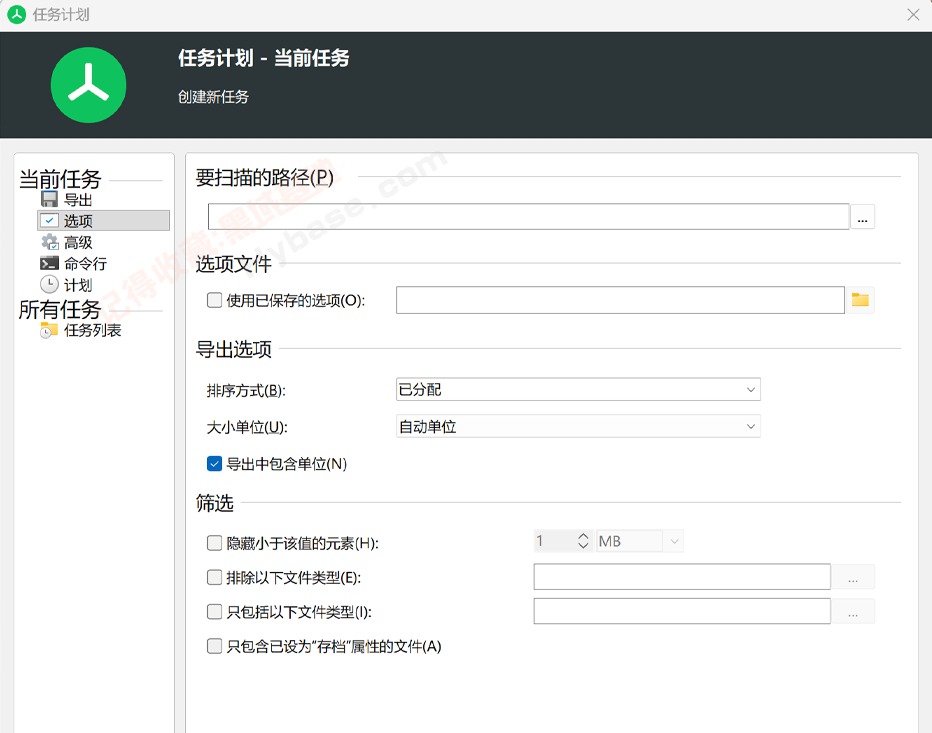This screenshot has height=733, width=932.
Task: Enable 隐藏小于该值的元素 checkbox
Action: (214, 543)
